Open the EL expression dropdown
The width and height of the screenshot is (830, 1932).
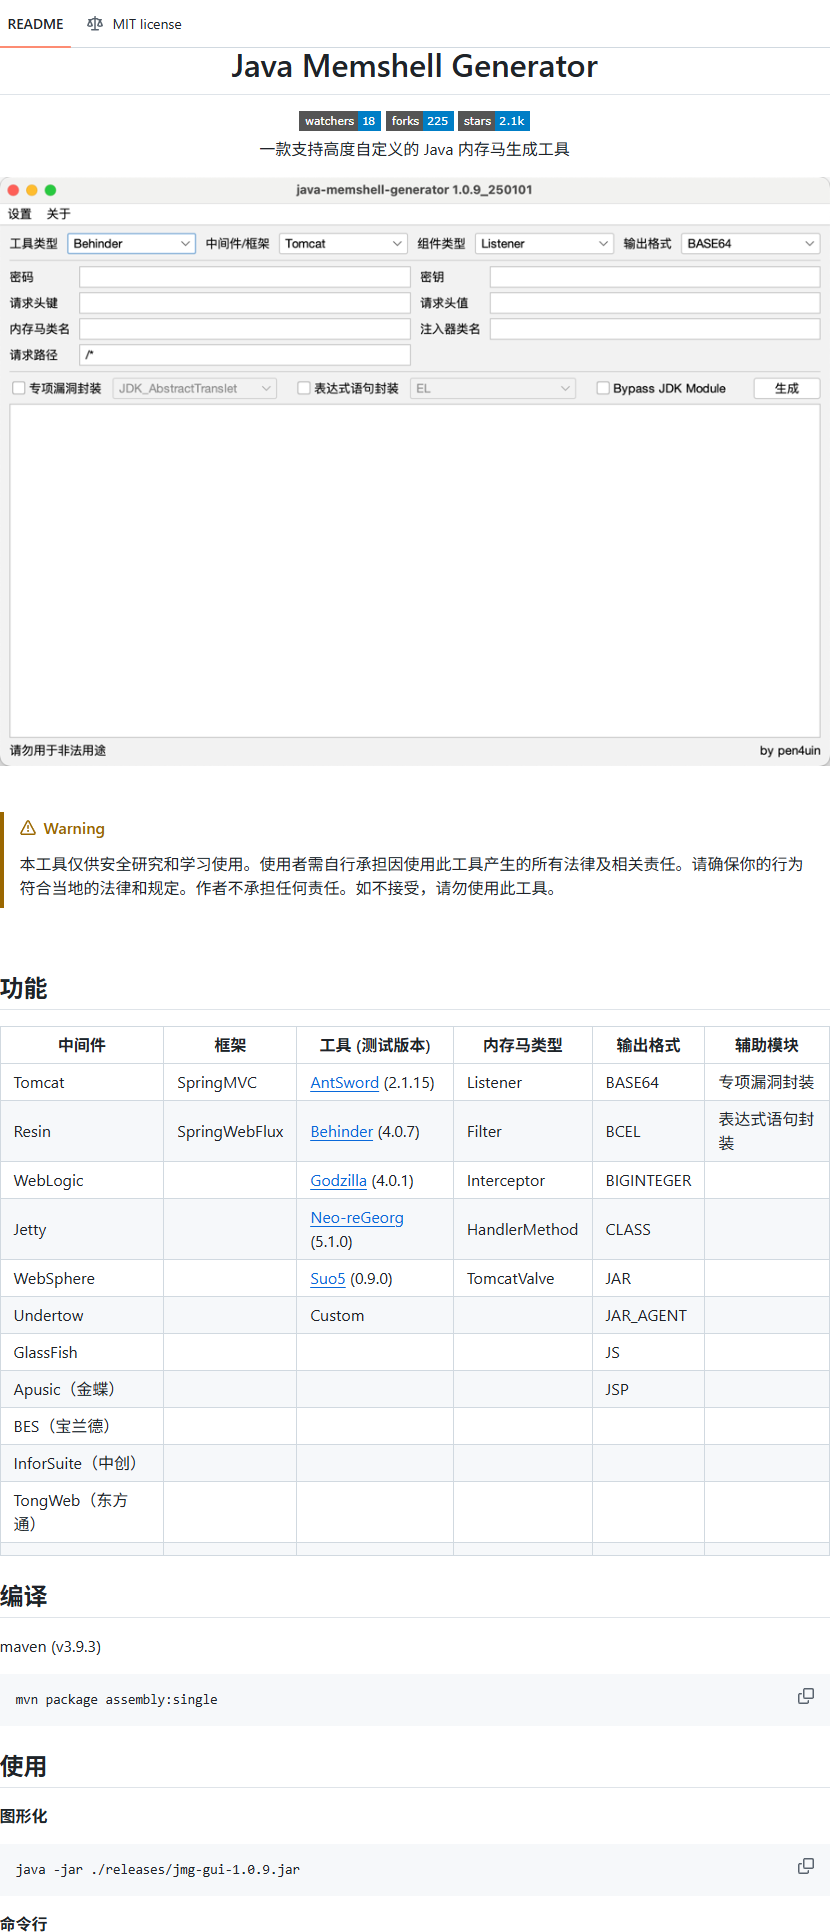tap(493, 388)
